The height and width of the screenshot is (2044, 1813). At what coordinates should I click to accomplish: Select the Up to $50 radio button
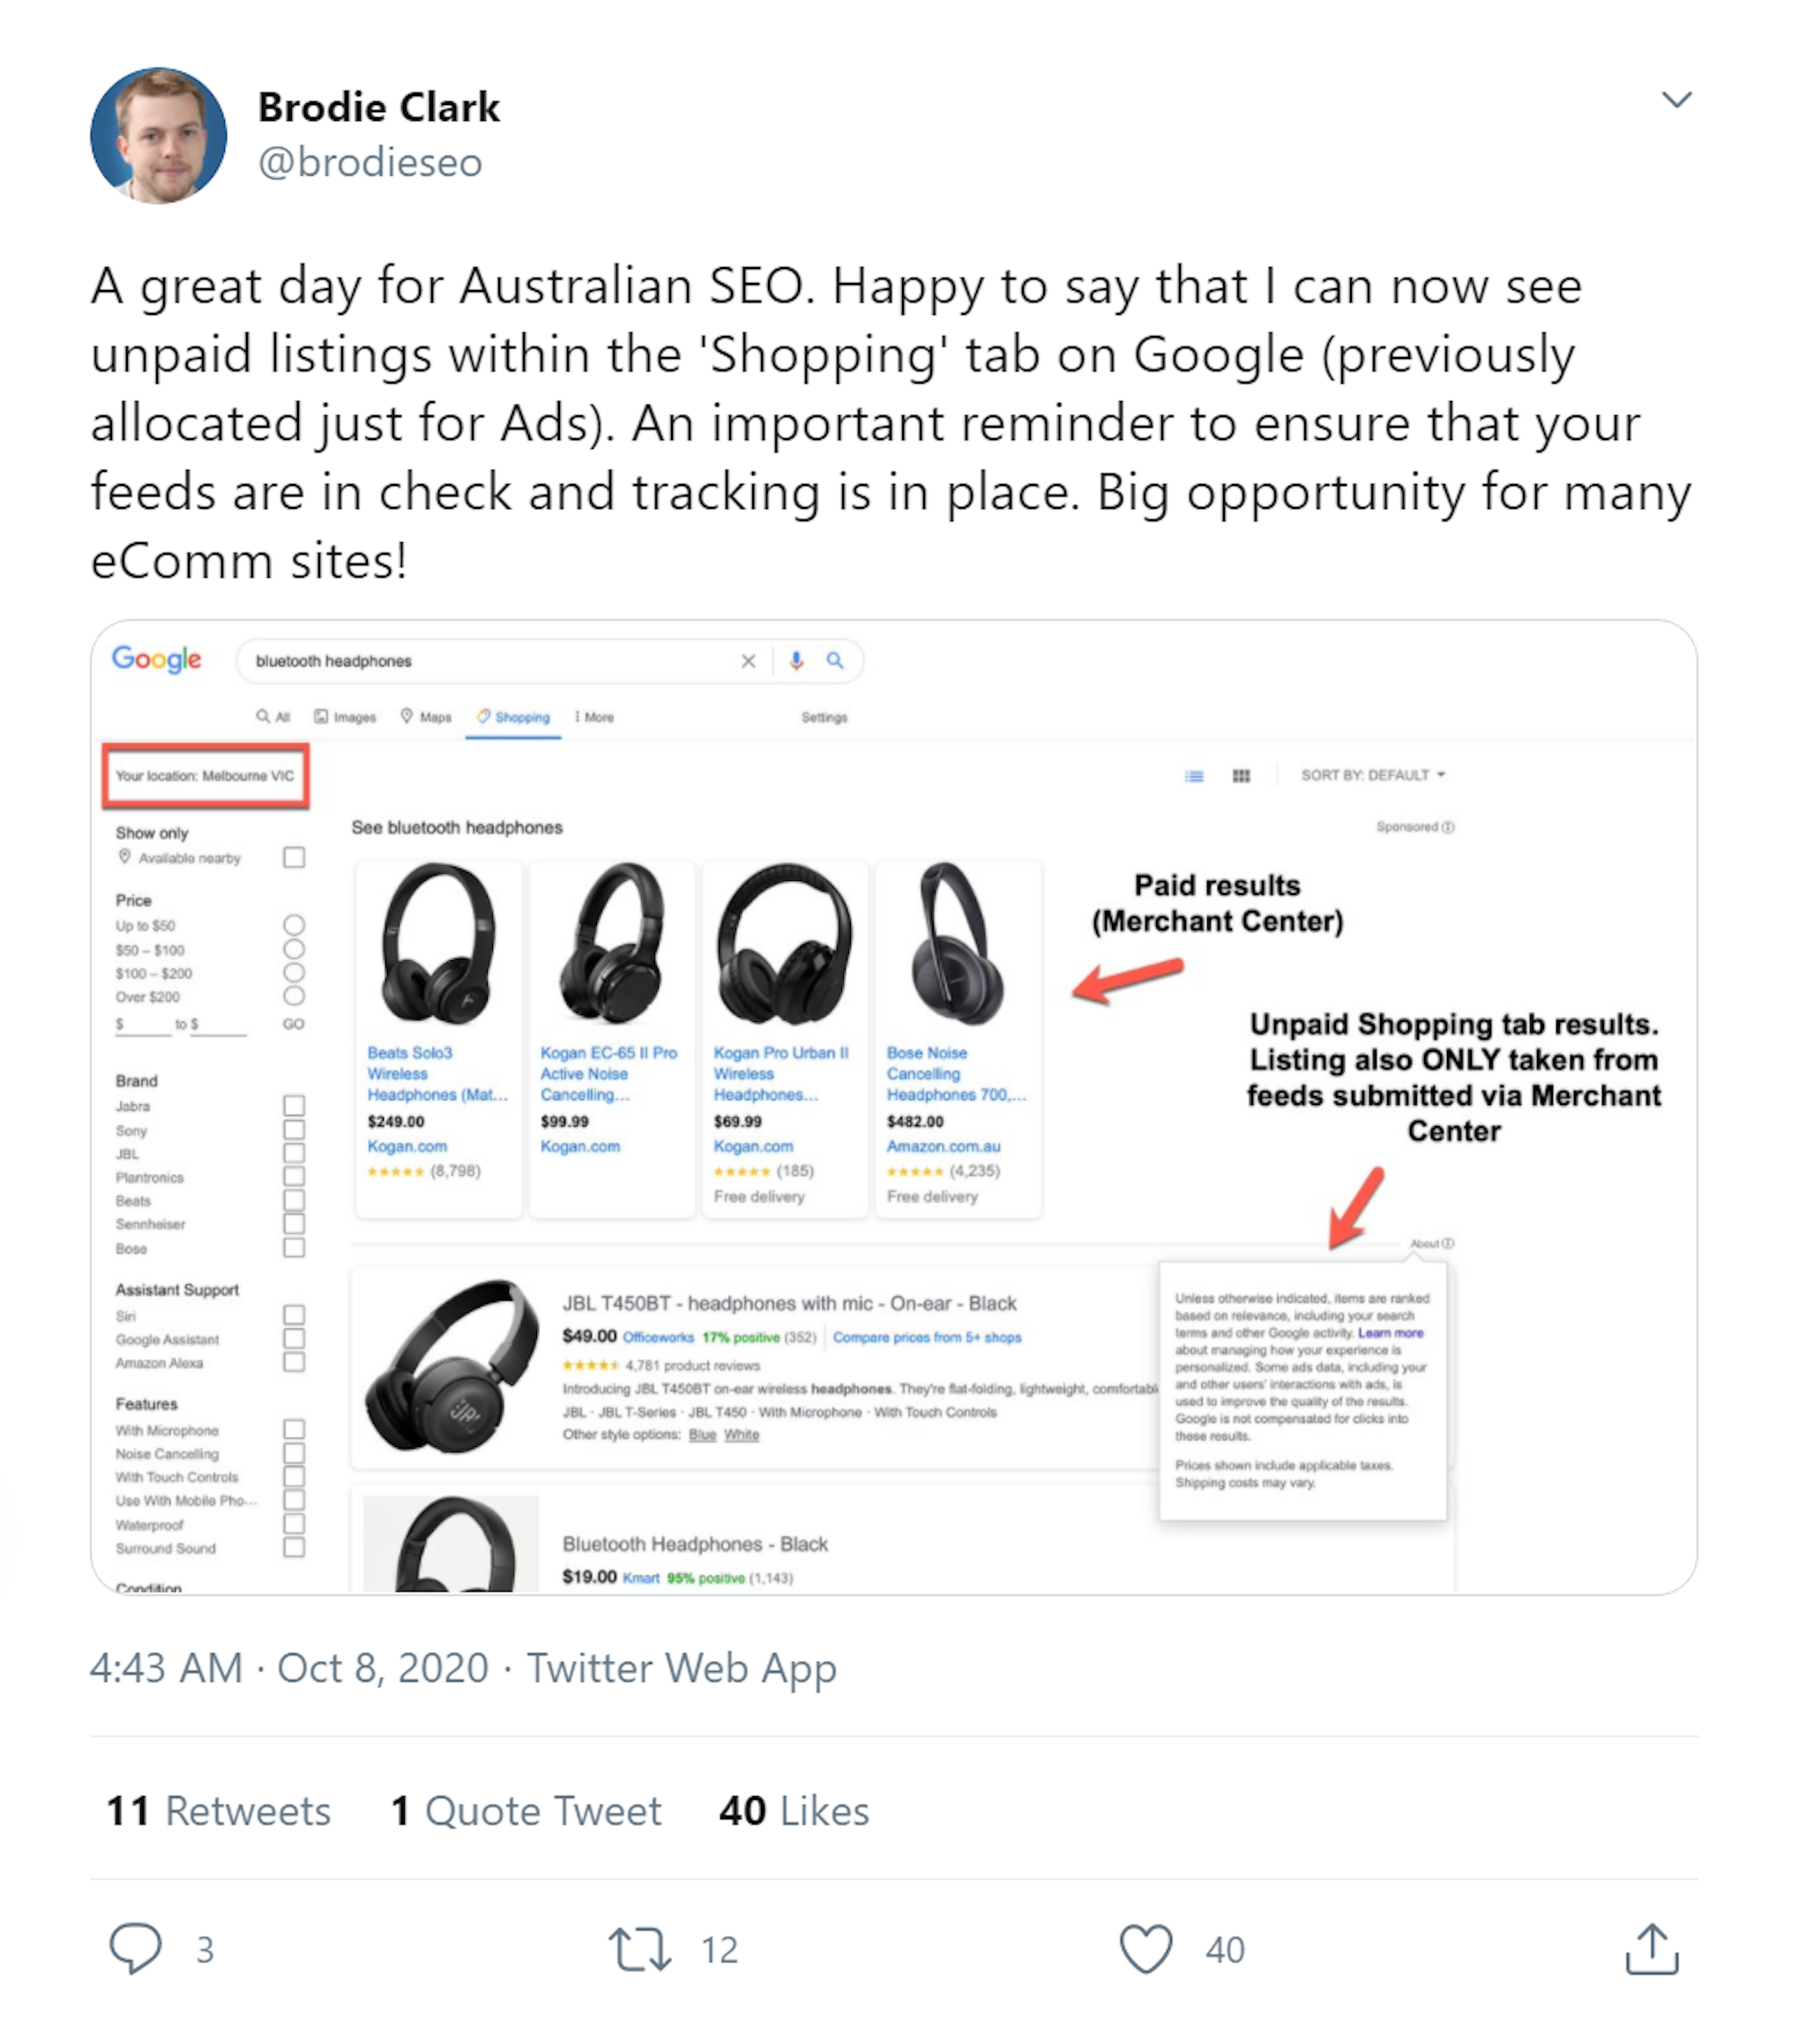(x=294, y=925)
